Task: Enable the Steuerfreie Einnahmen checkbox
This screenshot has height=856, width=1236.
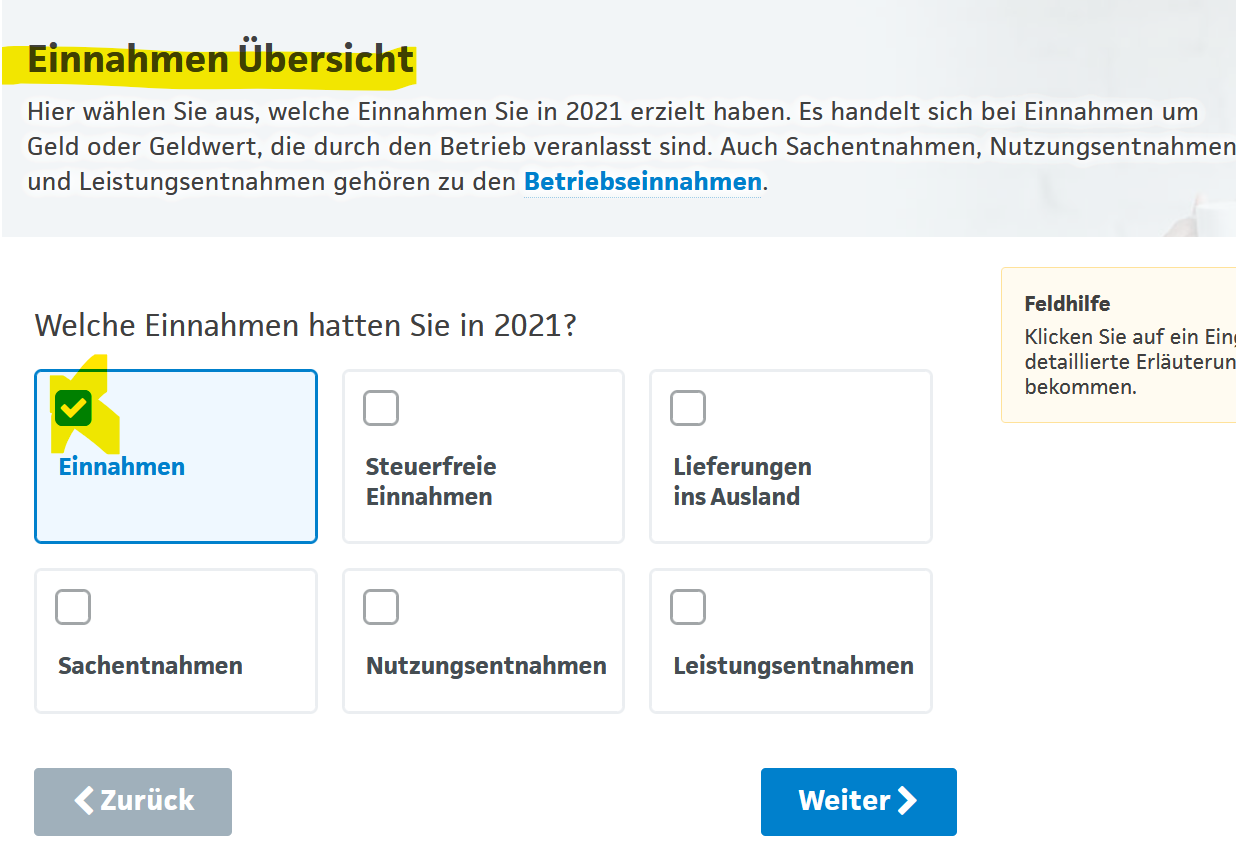Action: pyautogui.click(x=381, y=408)
